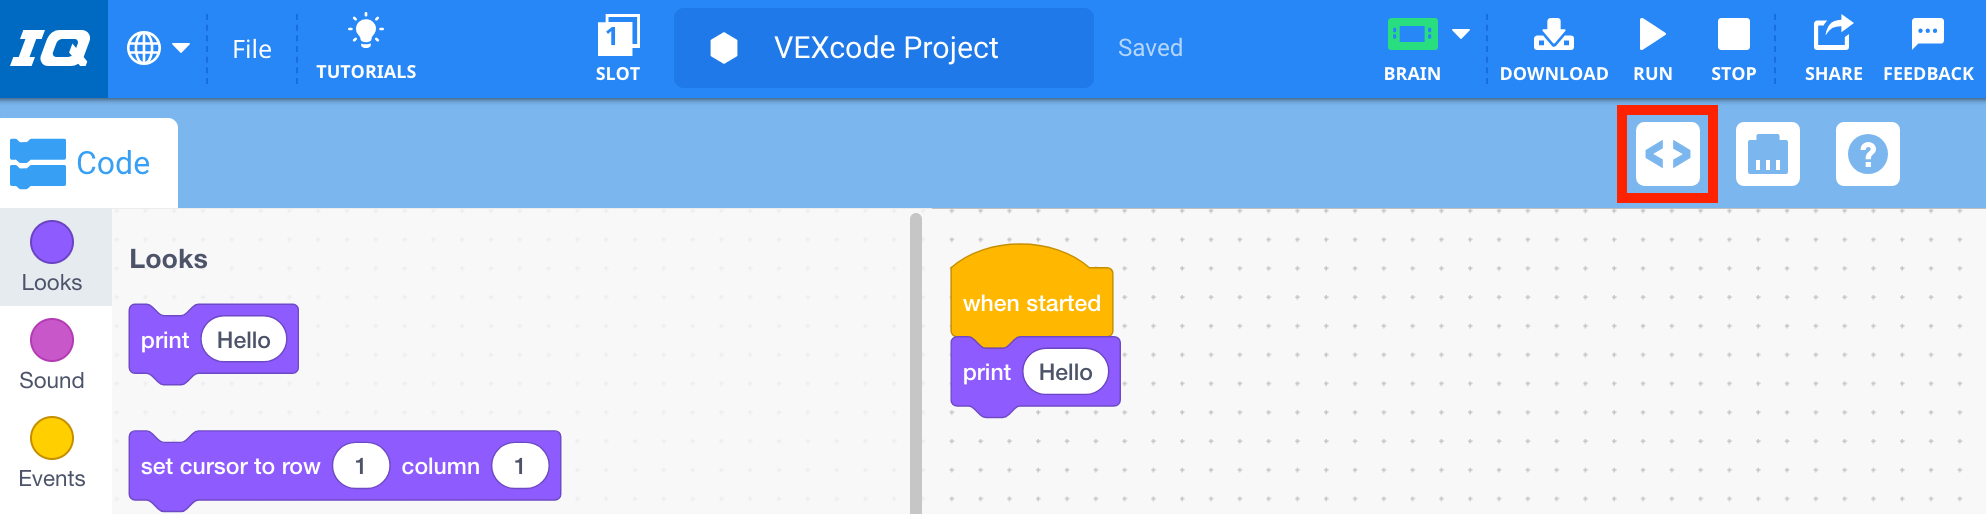Open the devices setup icon
The width and height of the screenshot is (1986, 514).
1767,154
